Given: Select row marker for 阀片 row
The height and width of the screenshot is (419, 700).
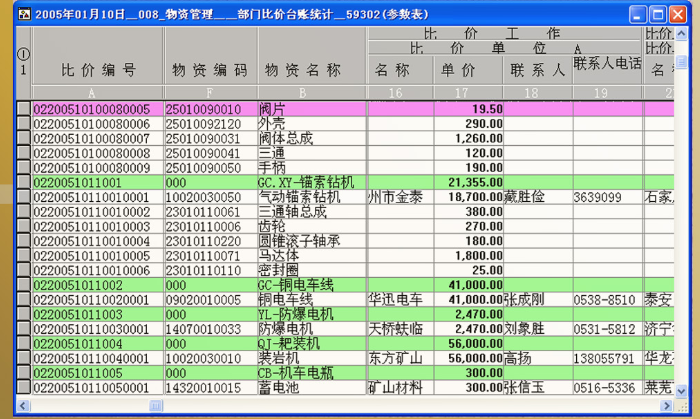Looking at the screenshot, I should click(x=24, y=109).
